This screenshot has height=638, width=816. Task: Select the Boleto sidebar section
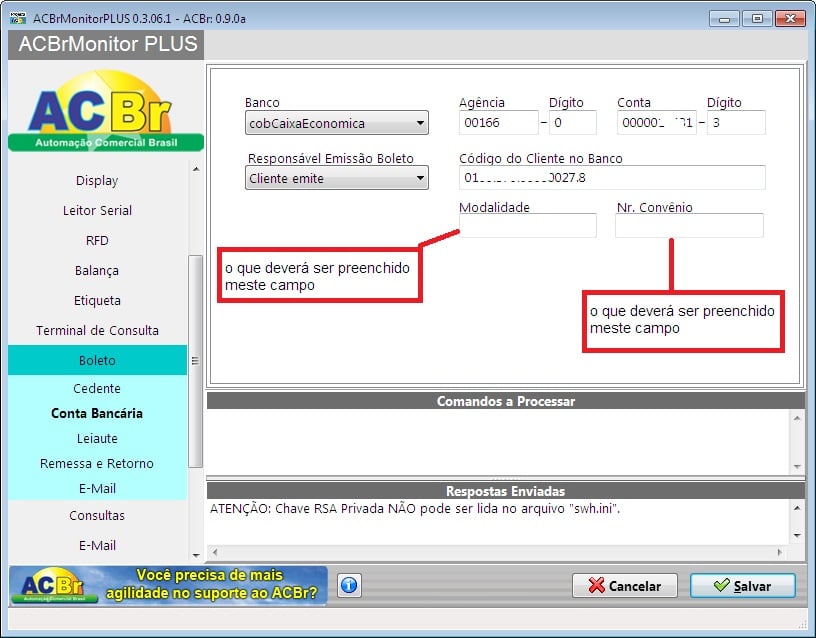click(x=97, y=360)
